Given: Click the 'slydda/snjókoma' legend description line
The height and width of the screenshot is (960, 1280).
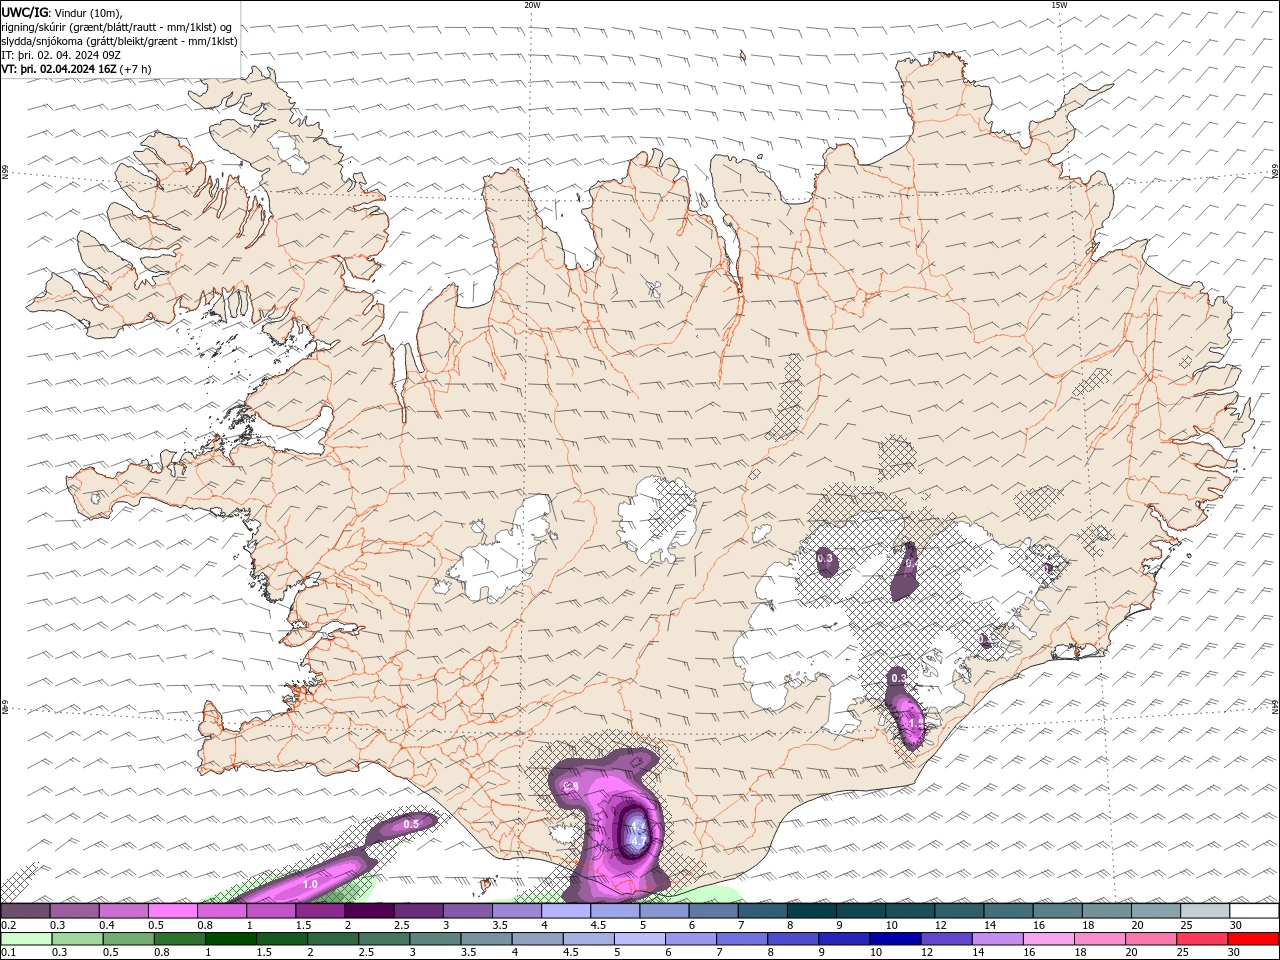Looking at the screenshot, I should coord(120,41).
